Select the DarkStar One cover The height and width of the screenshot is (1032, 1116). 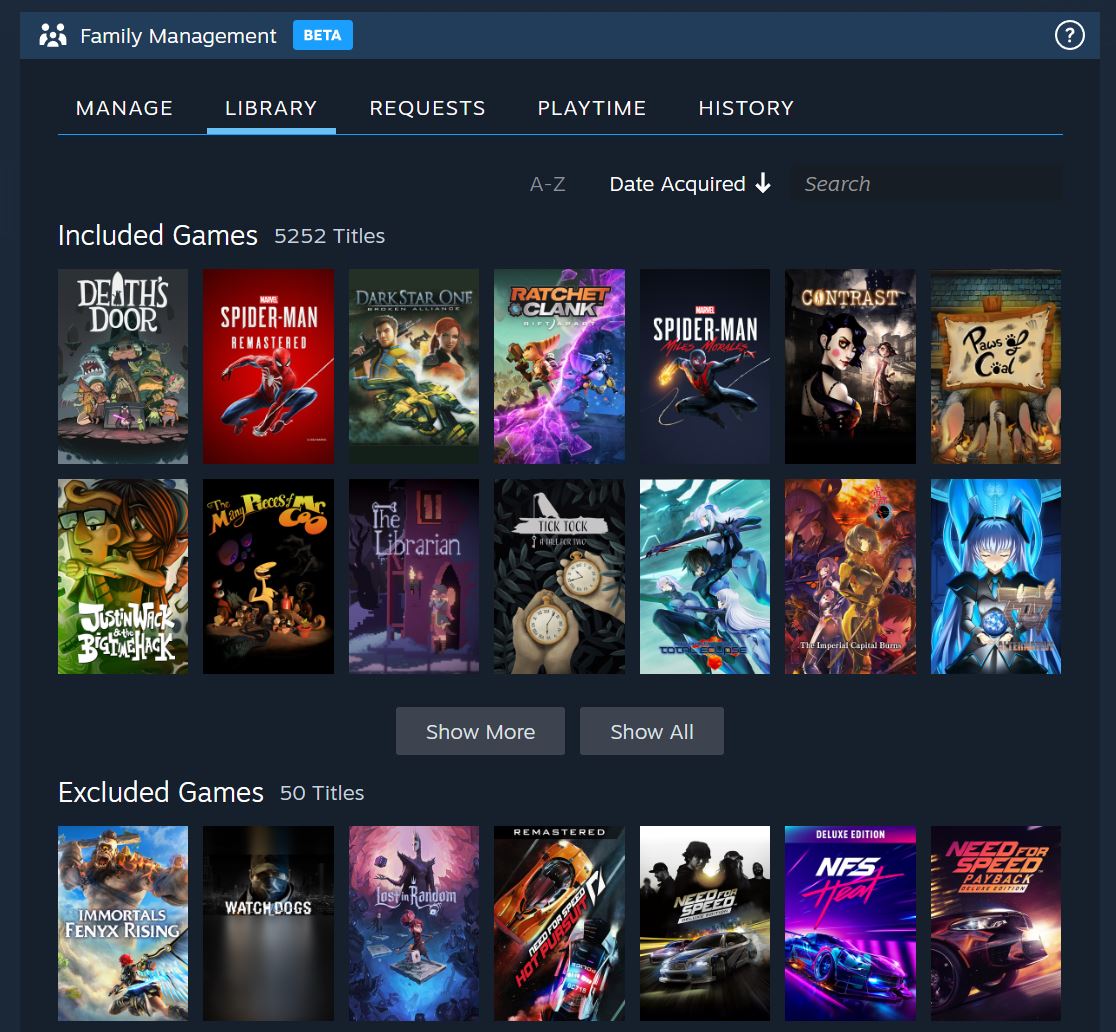(414, 367)
